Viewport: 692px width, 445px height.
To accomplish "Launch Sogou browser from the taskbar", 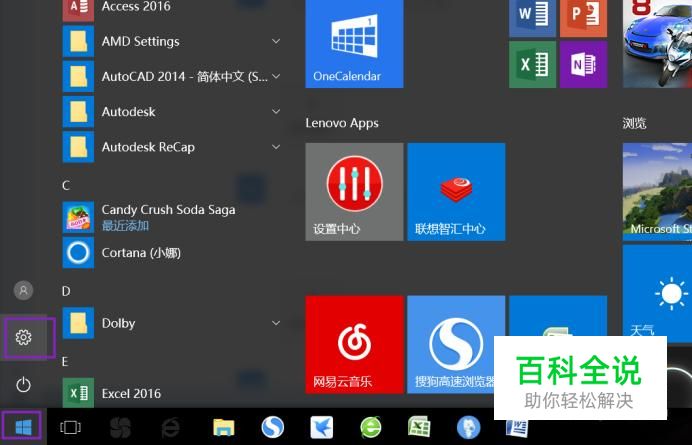I will tap(272, 427).
